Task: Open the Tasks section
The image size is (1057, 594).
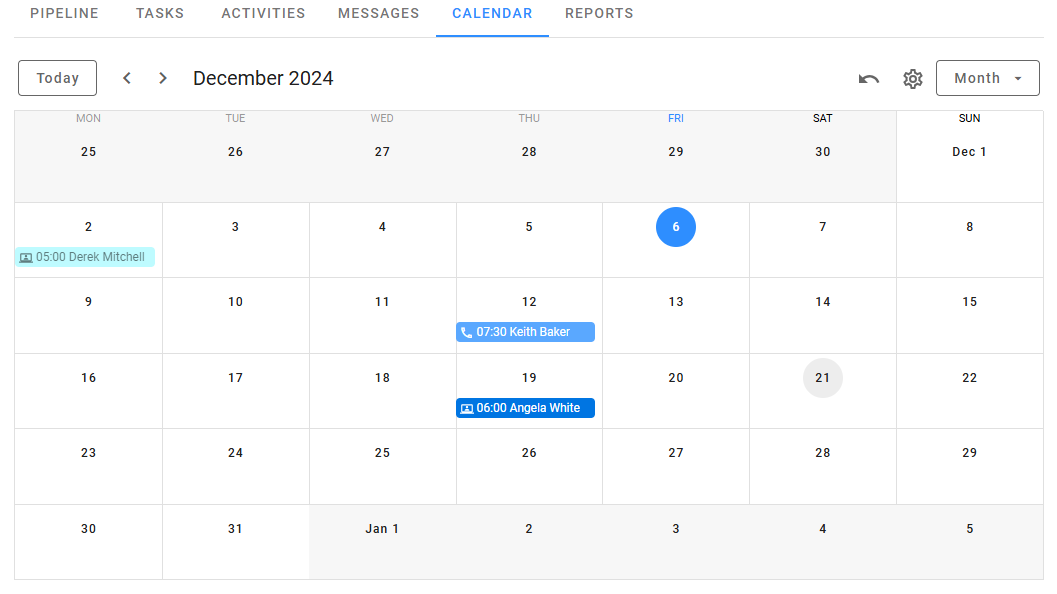Action: [159, 13]
